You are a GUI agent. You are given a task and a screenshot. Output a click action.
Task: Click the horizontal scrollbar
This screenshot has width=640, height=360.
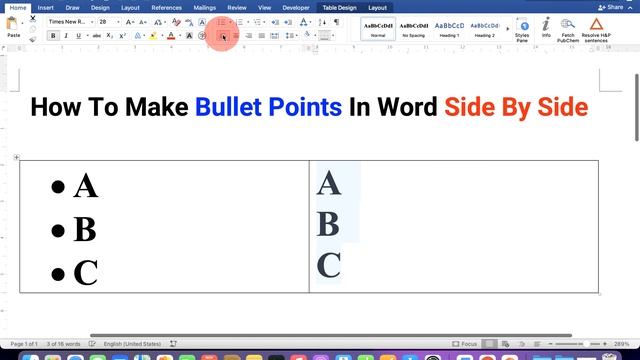[x=331, y=336]
